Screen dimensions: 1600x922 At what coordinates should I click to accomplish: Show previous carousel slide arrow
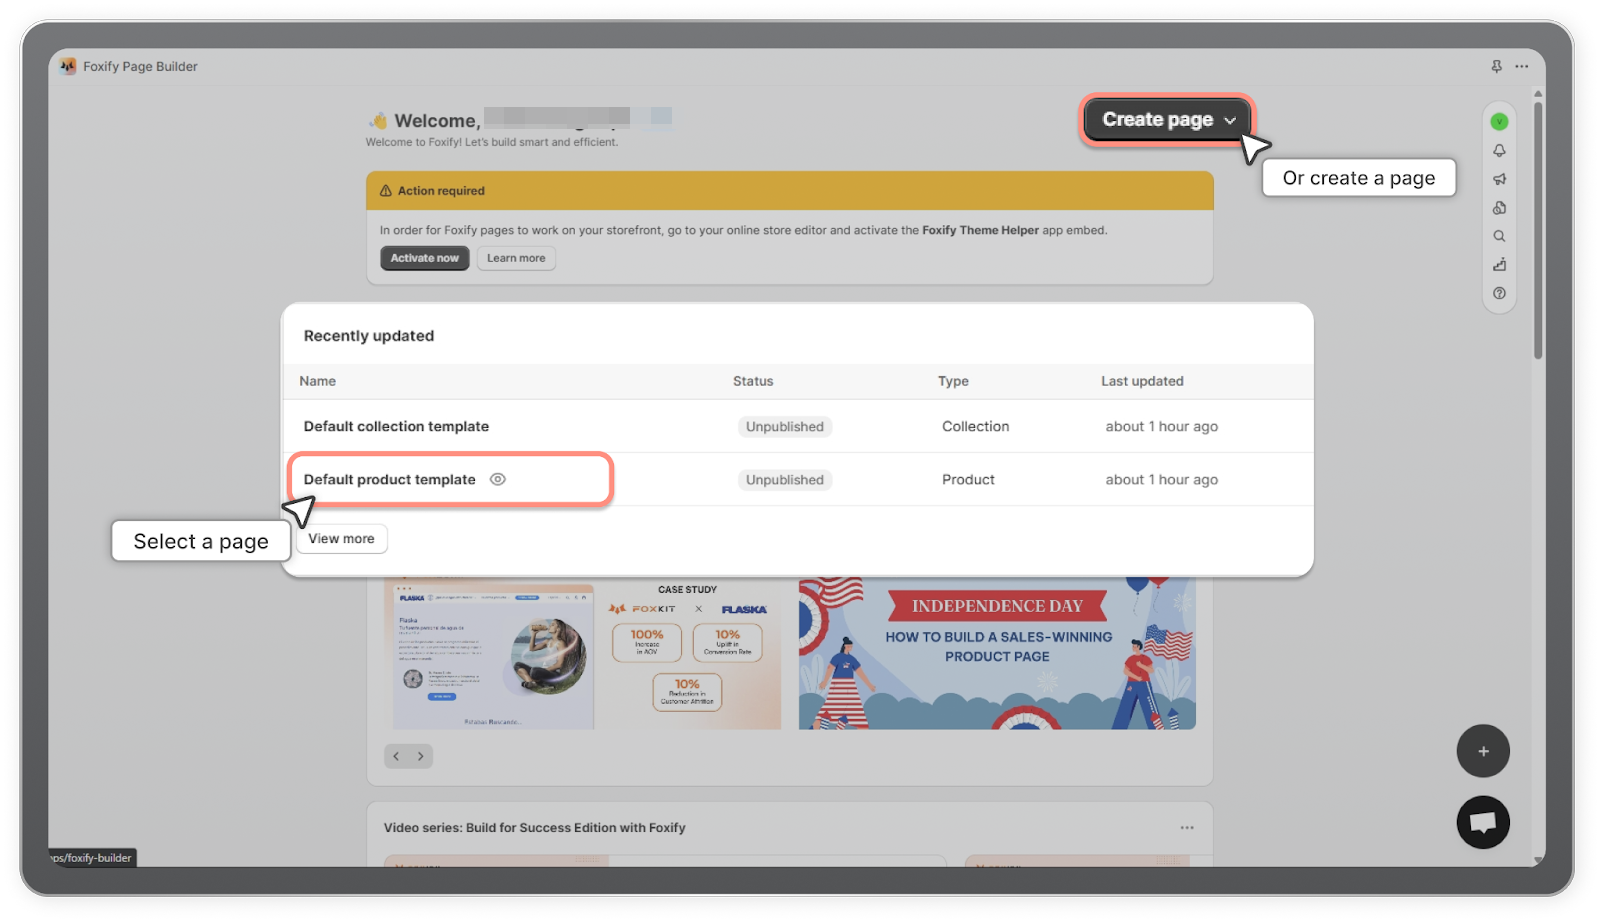pyautogui.click(x=396, y=756)
